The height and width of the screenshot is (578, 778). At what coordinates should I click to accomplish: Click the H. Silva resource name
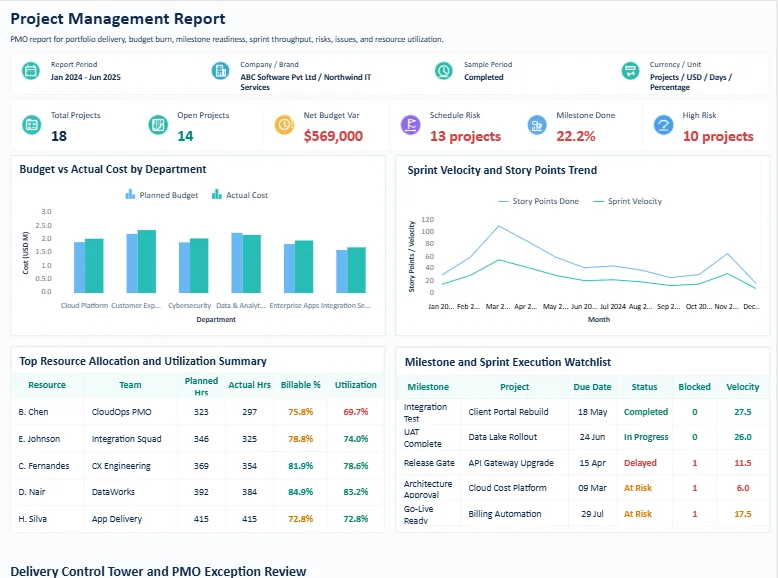coord(32,519)
